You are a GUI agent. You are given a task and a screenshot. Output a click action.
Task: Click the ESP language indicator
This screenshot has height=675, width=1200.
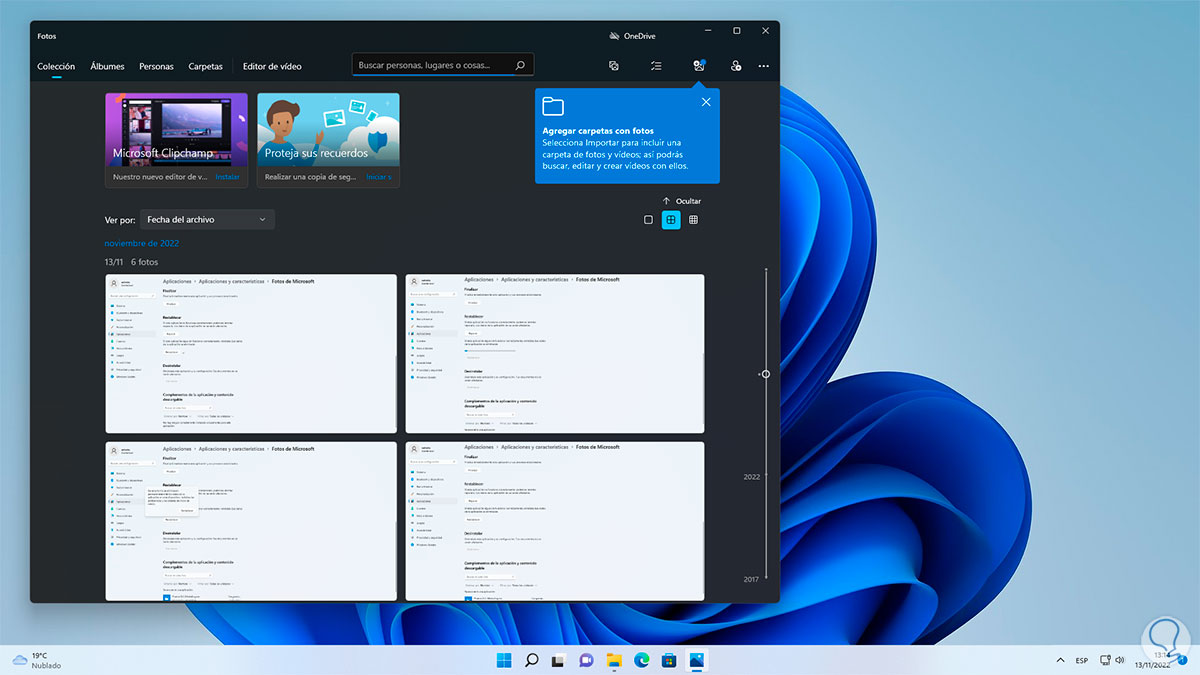(x=1082, y=660)
